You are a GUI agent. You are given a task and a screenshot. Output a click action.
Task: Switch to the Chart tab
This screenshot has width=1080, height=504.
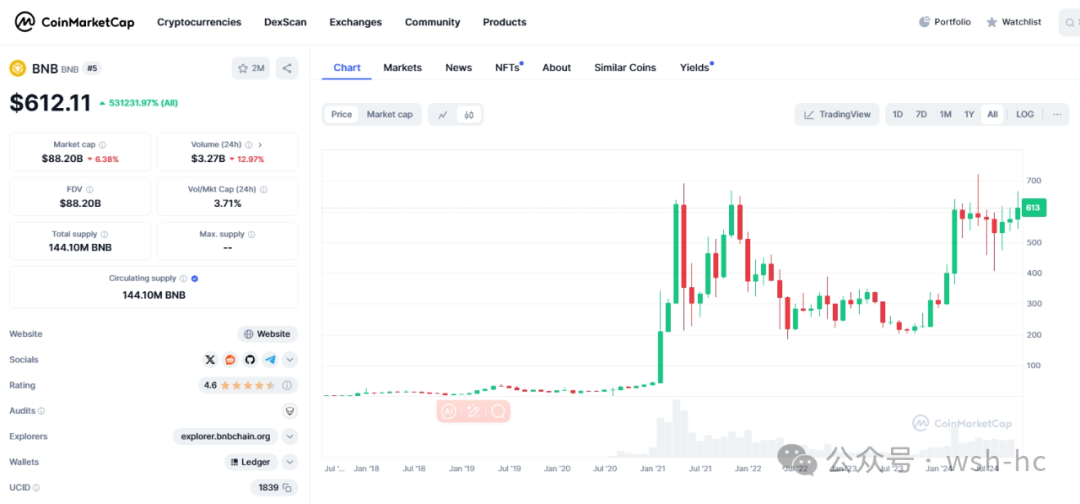347,67
